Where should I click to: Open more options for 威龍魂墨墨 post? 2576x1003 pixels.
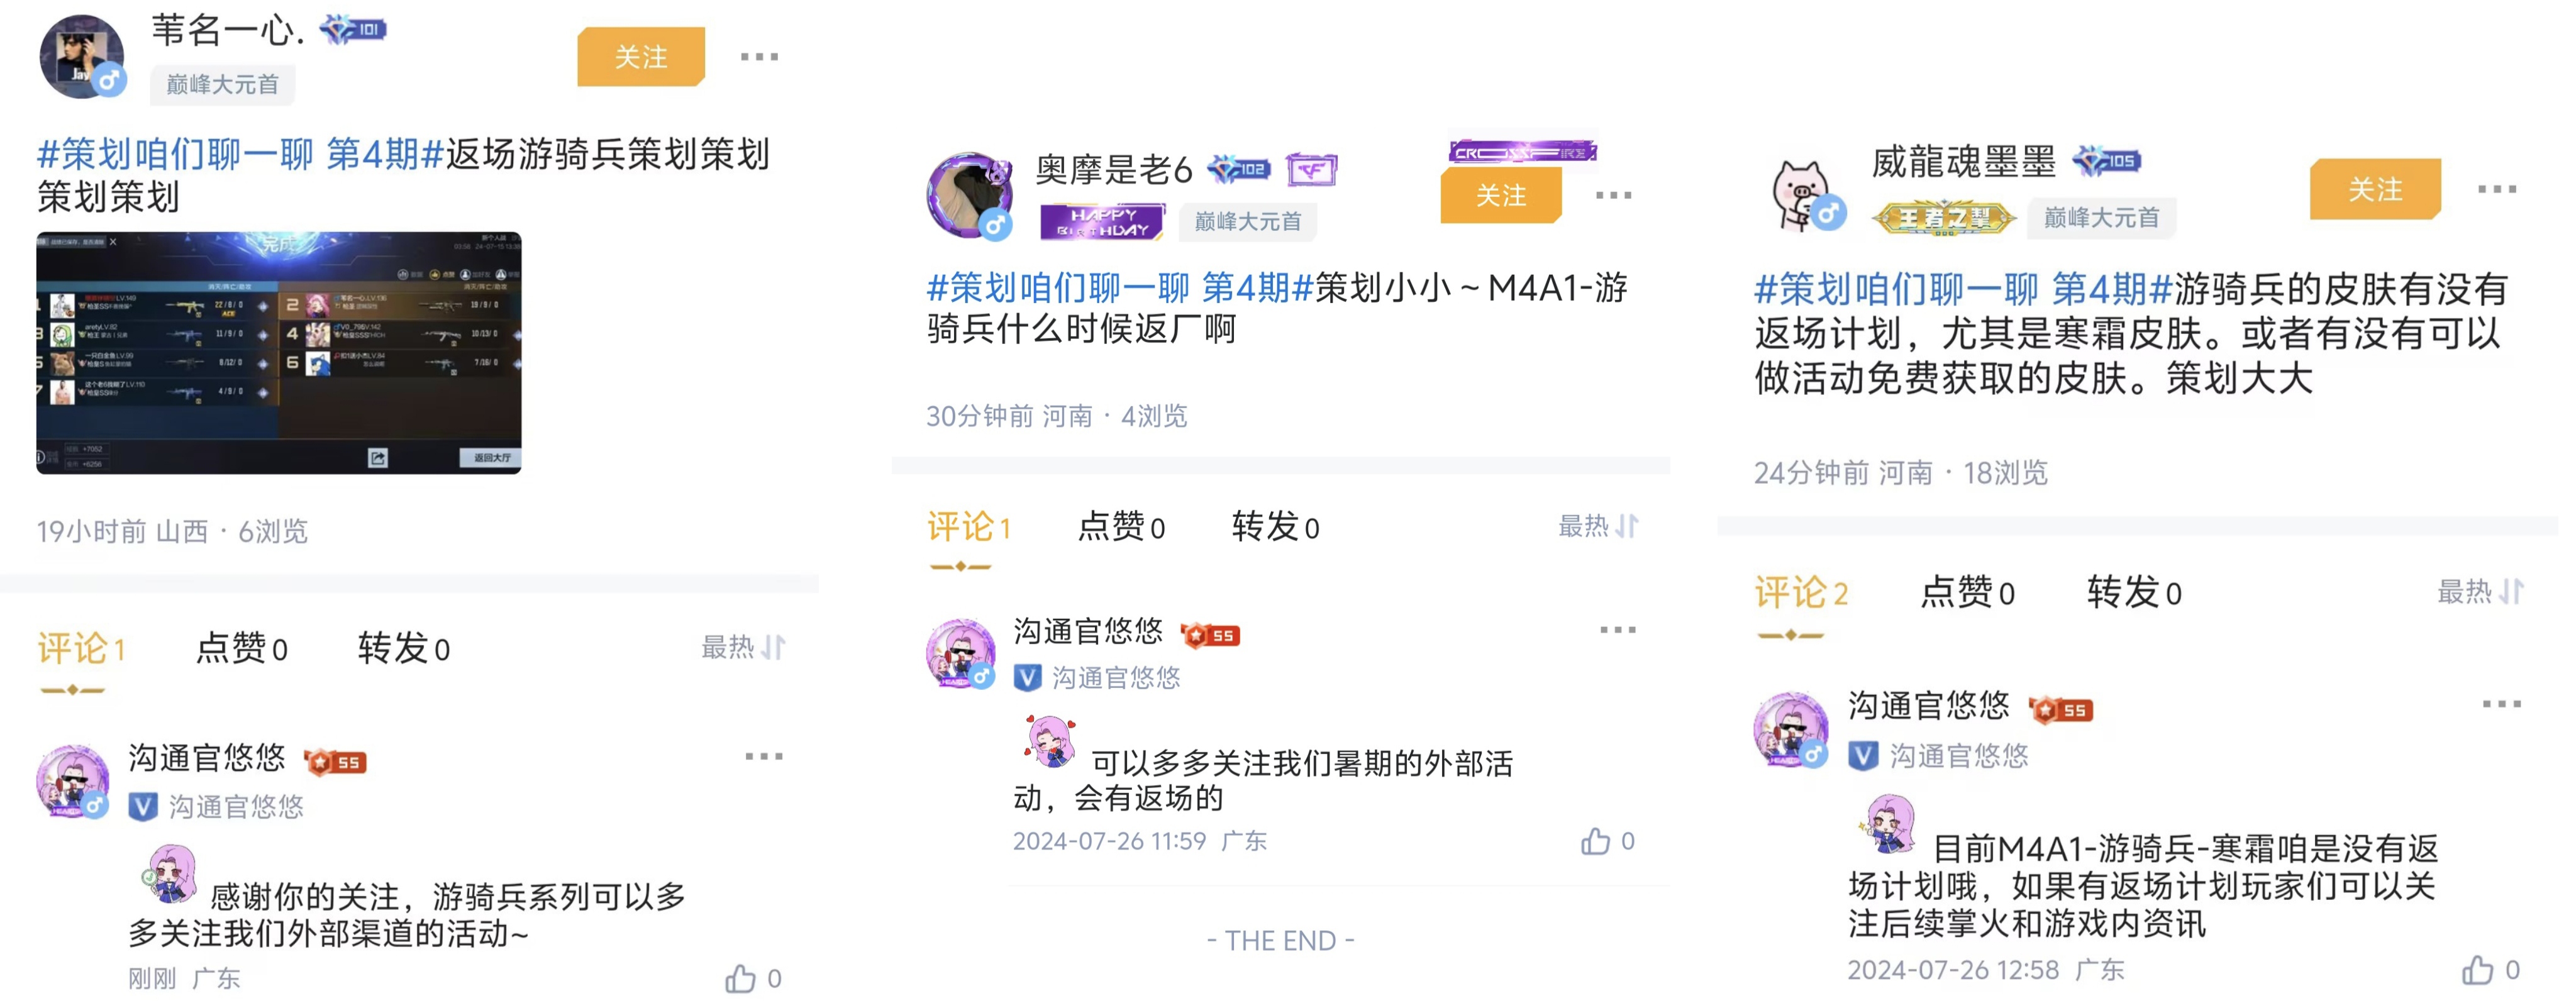coord(2497,189)
